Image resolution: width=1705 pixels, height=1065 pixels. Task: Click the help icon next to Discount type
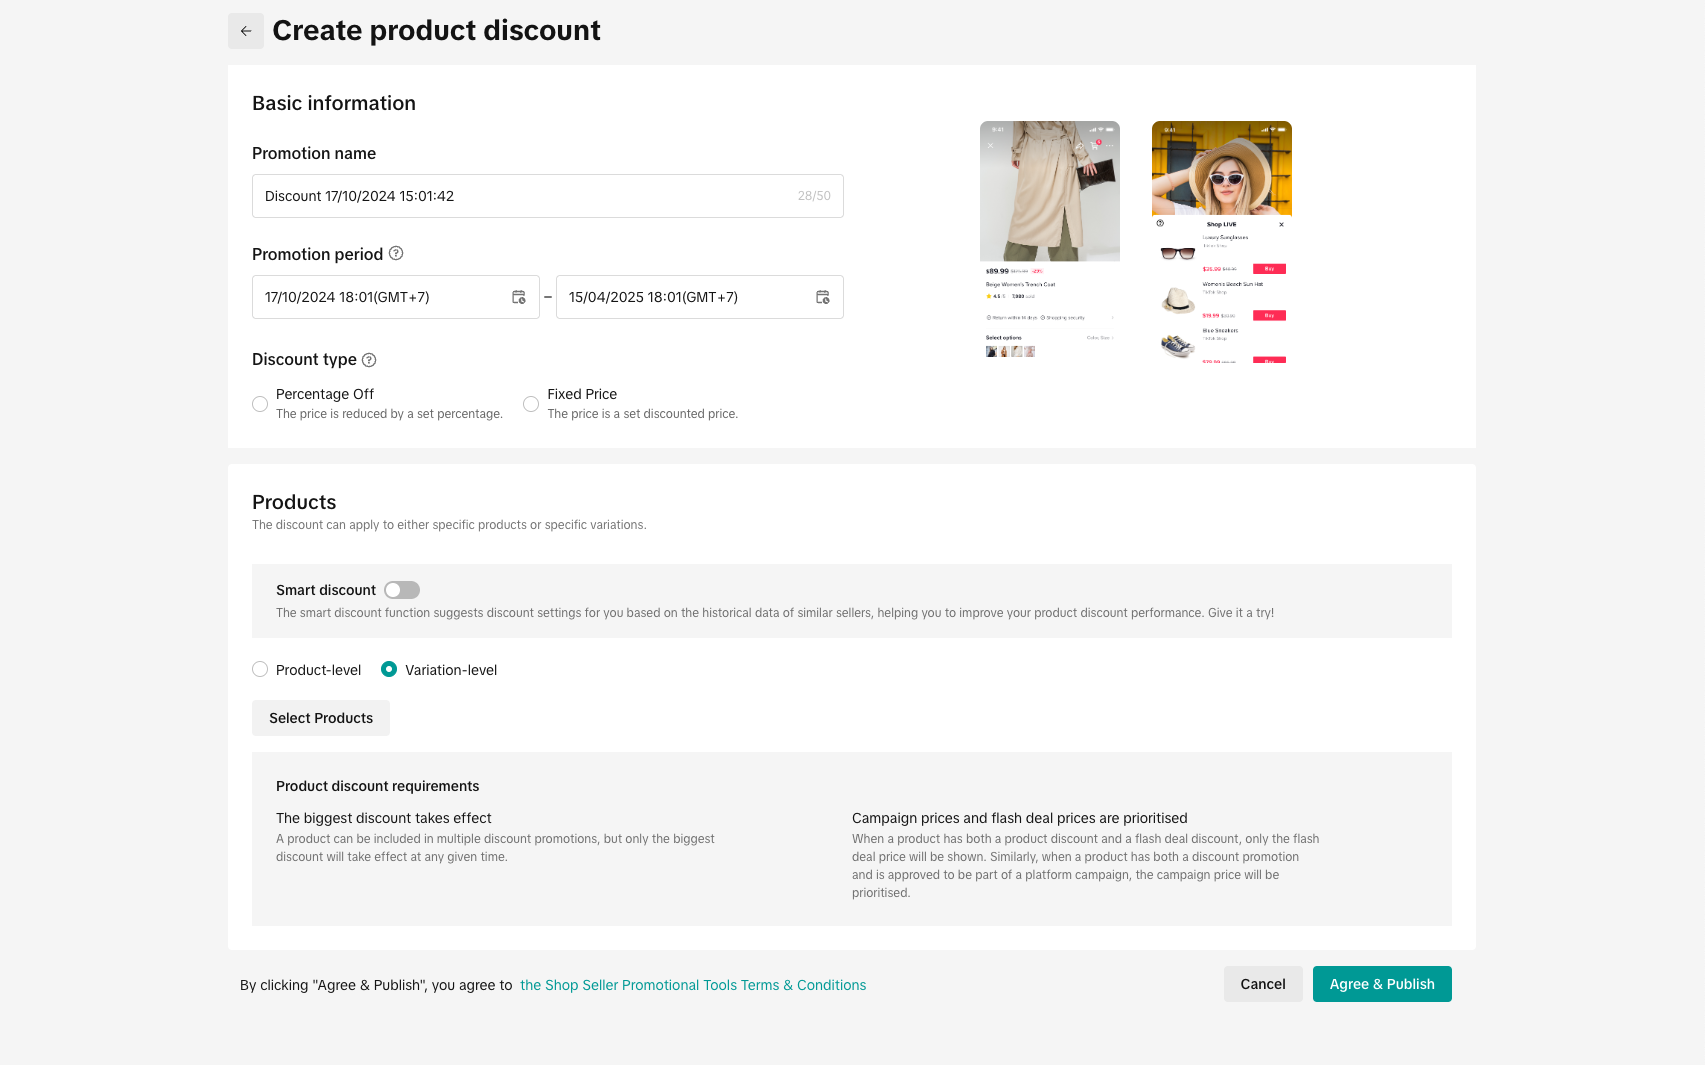(x=369, y=360)
